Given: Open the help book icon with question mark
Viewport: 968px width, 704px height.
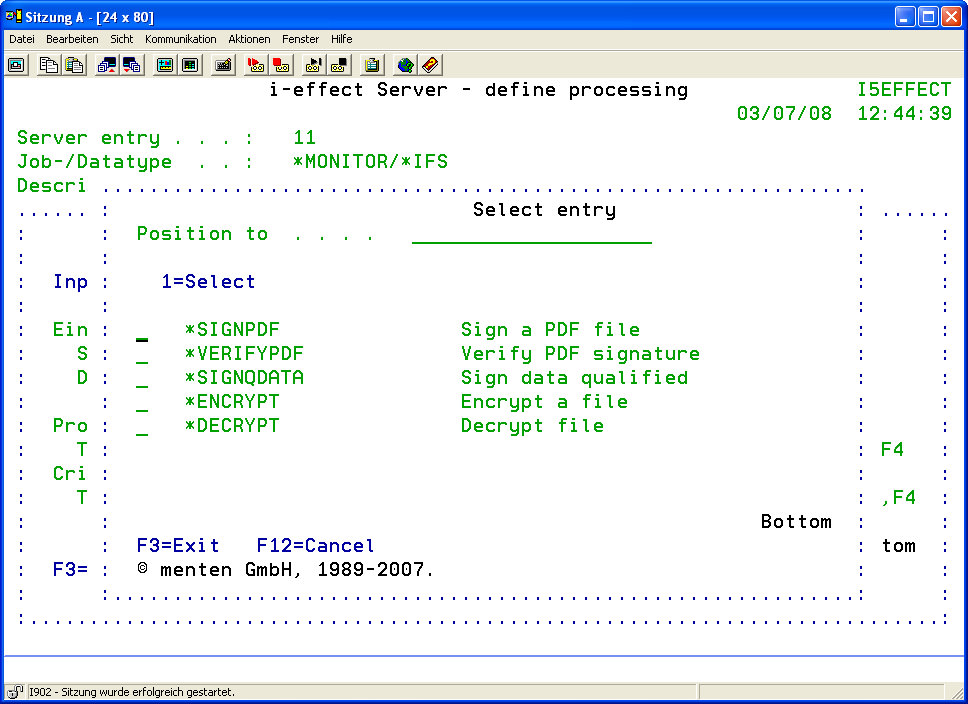Looking at the screenshot, I should click(x=430, y=65).
